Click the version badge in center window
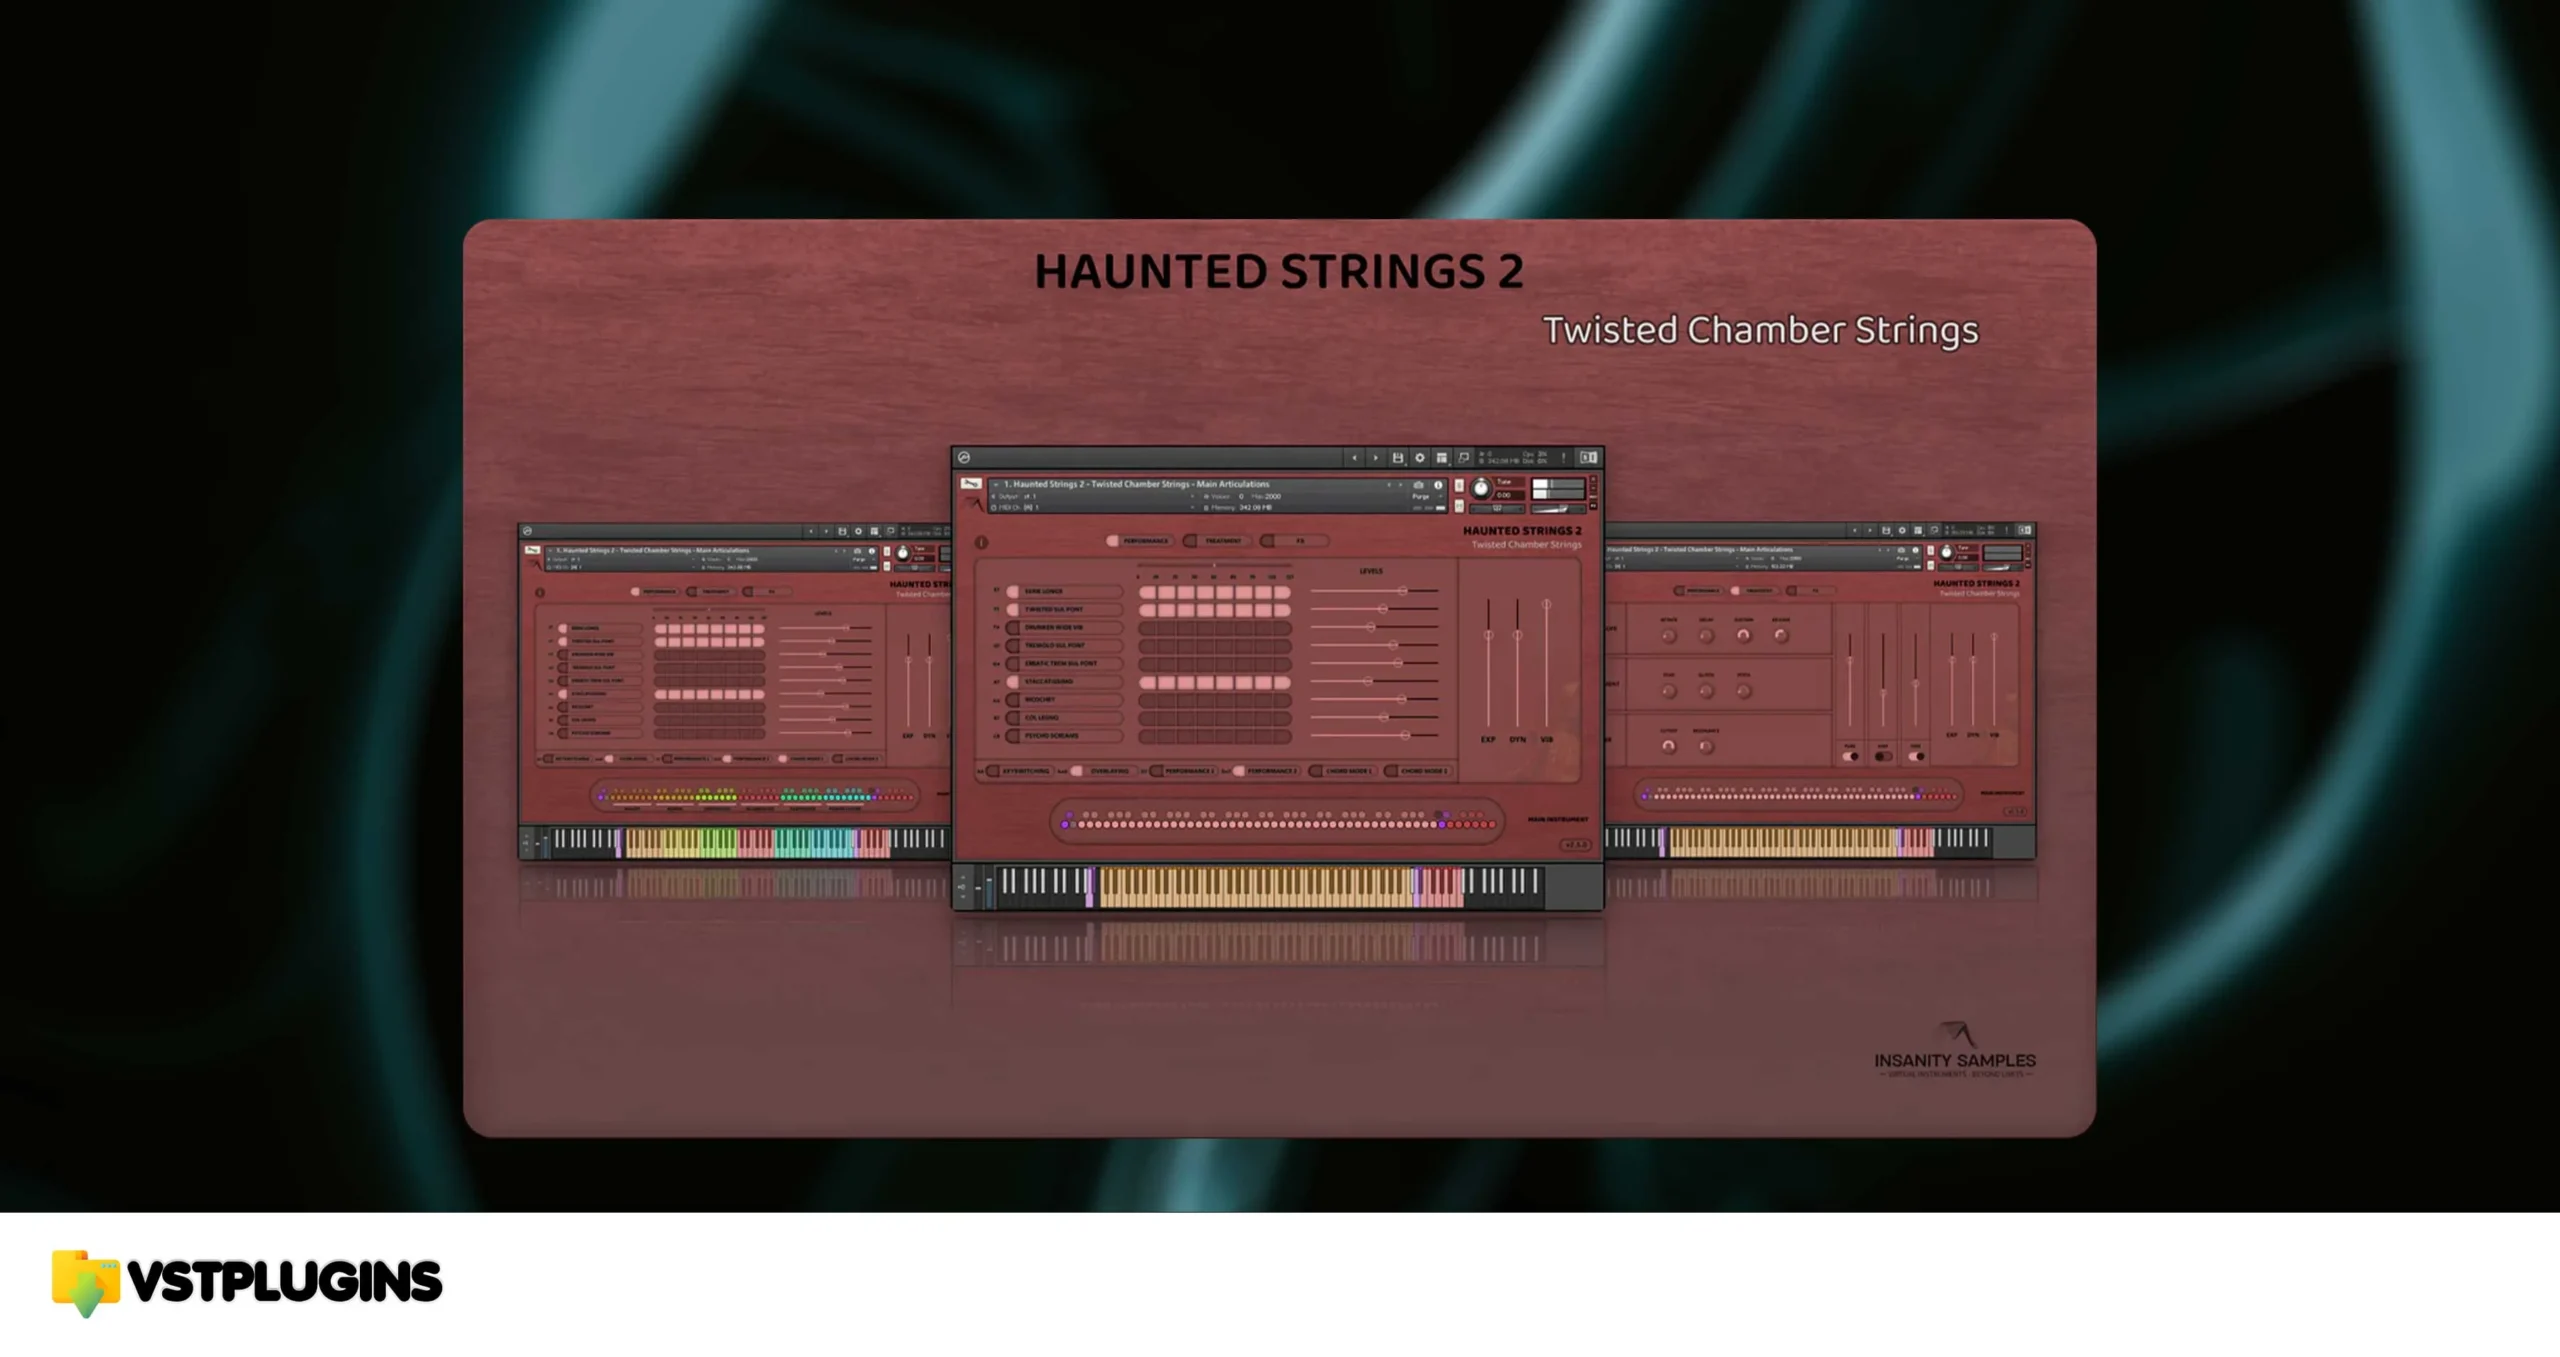 pyautogui.click(x=1576, y=845)
